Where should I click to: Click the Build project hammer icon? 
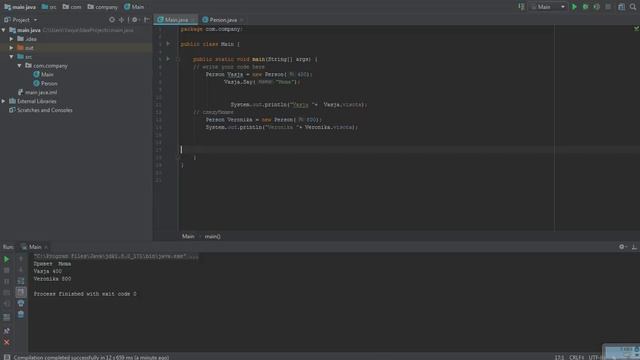pos(521,7)
